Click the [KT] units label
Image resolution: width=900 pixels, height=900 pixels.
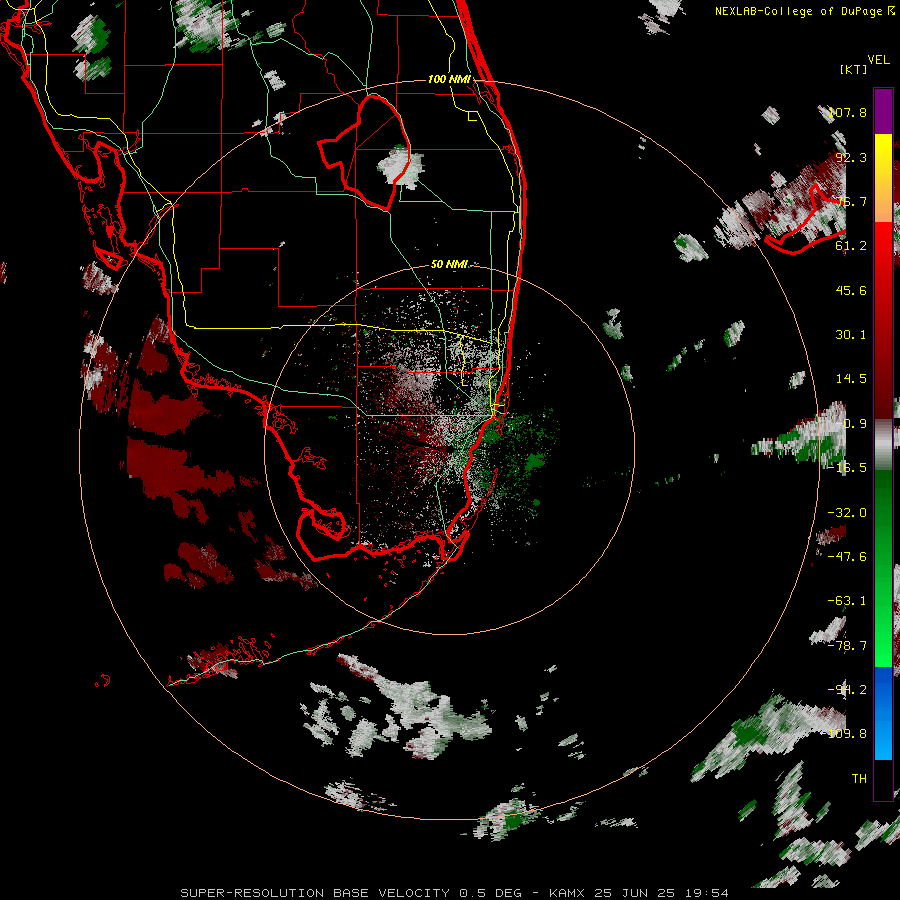tap(853, 69)
